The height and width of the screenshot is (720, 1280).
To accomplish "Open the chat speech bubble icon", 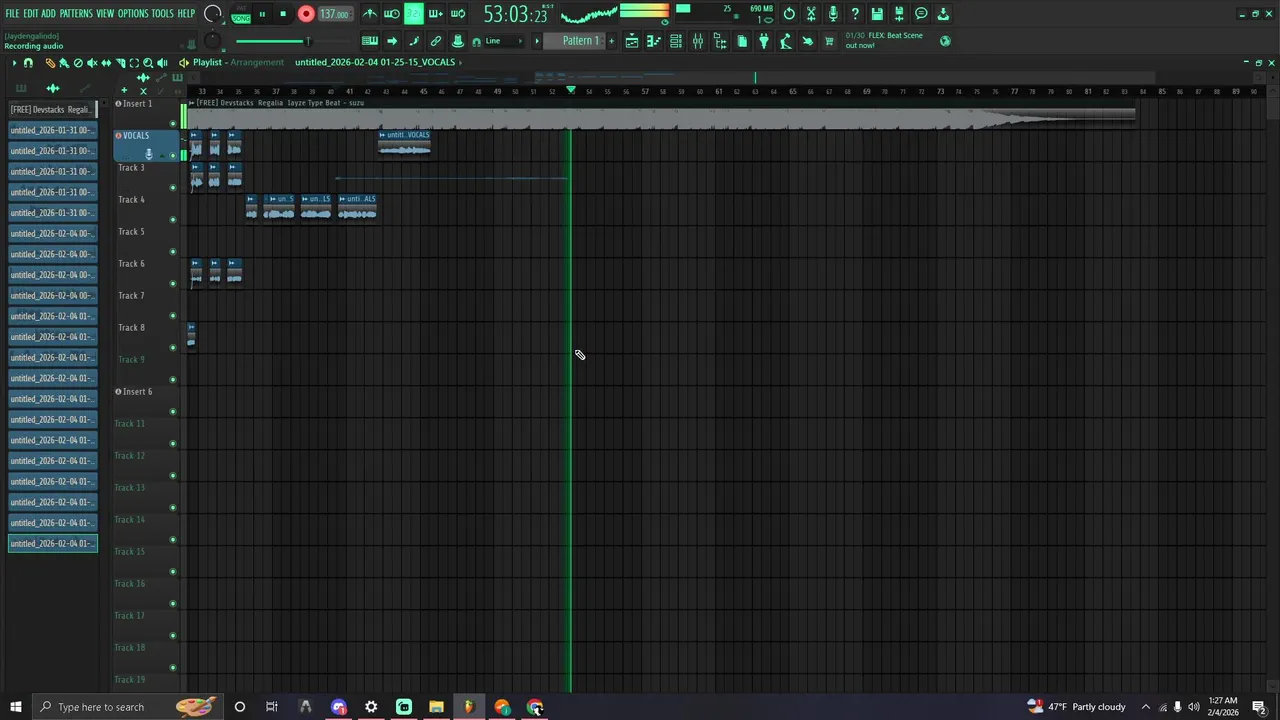I will click(921, 14).
